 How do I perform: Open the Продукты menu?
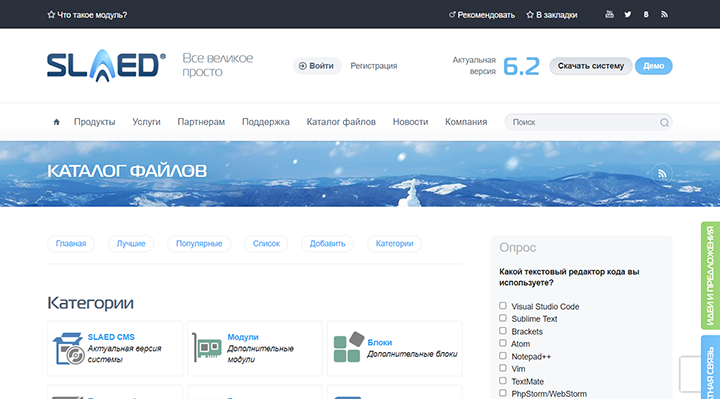(x=95, y=122)
